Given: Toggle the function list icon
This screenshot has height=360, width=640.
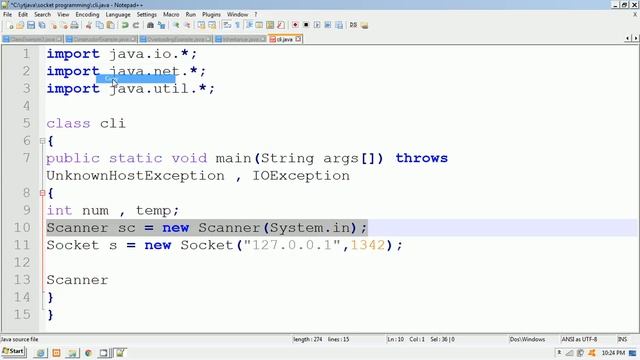Looking at the screenshot, I should point(280,25).
